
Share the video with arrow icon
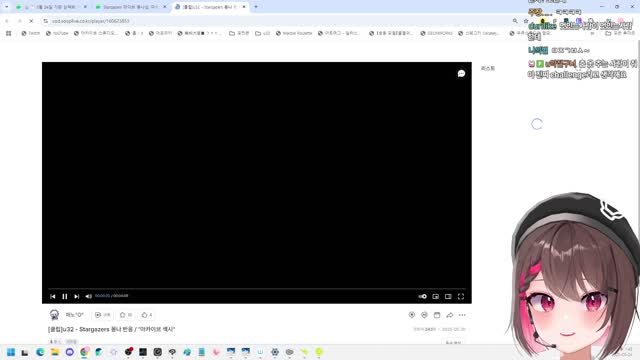449,315
